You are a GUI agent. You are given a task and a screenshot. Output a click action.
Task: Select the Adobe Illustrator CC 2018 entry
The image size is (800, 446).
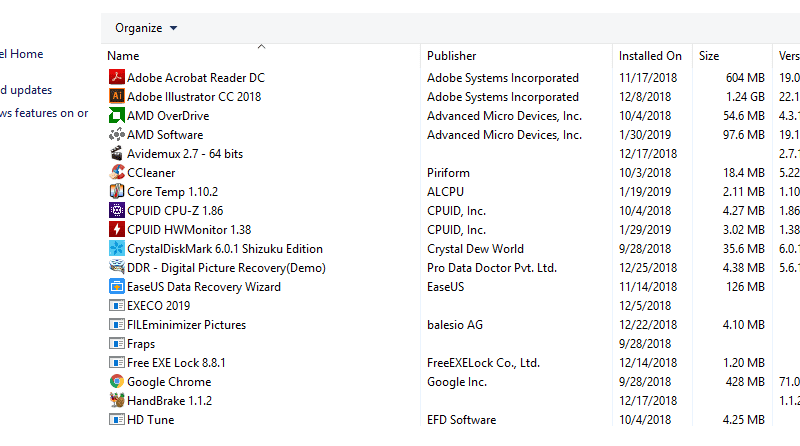[x=194, y=96]
